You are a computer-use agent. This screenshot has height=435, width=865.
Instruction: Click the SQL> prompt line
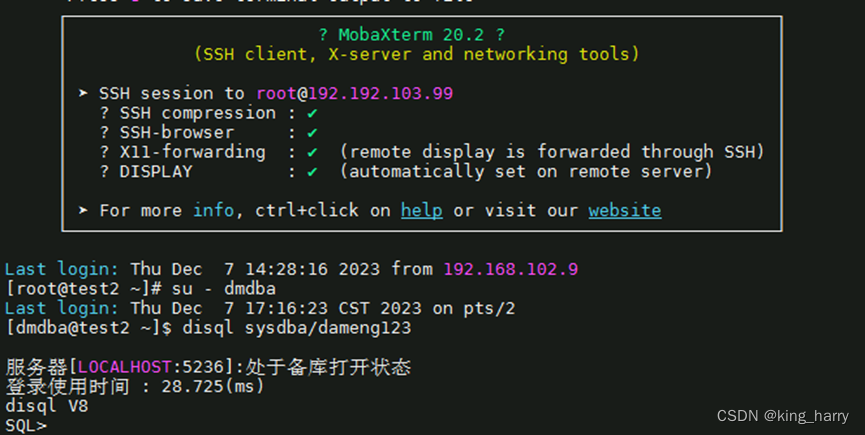click(26, 426)
